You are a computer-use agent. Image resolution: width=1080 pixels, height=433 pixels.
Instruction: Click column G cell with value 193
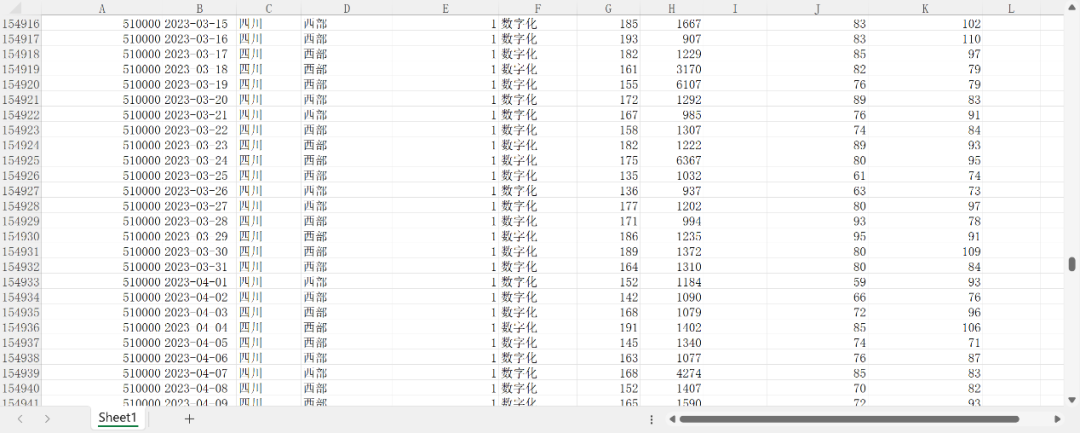click(608, 39)
